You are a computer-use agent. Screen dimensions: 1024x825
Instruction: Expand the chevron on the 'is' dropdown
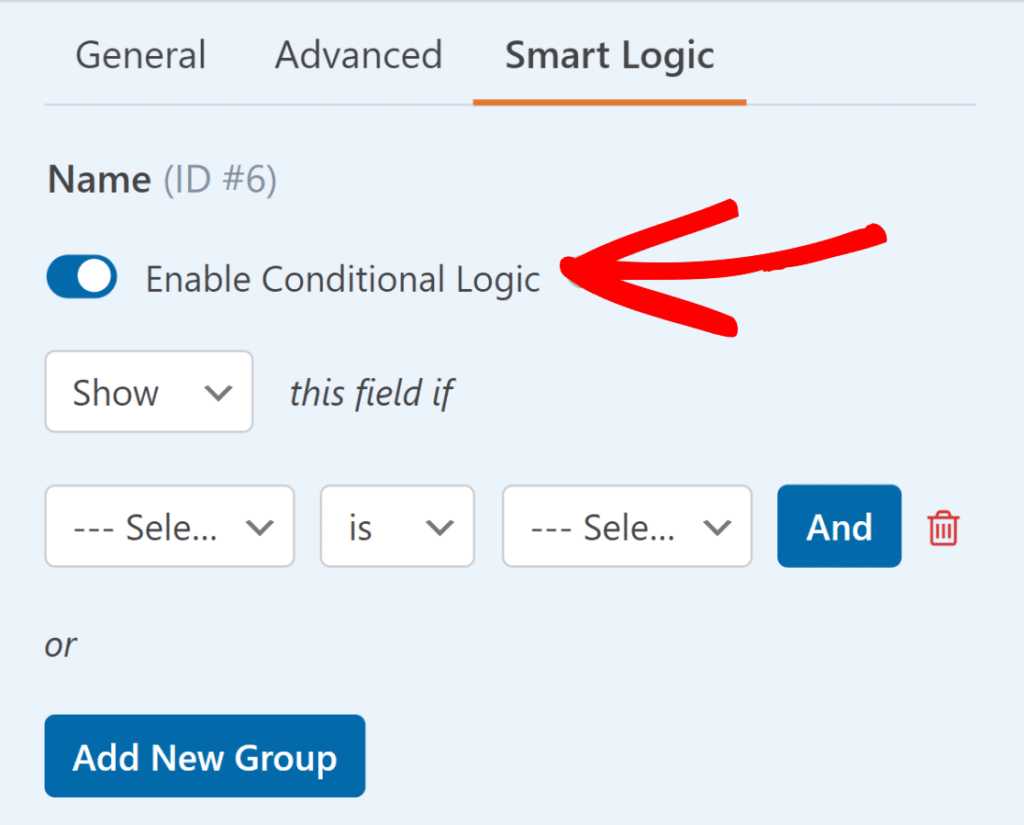pos(441,526)
